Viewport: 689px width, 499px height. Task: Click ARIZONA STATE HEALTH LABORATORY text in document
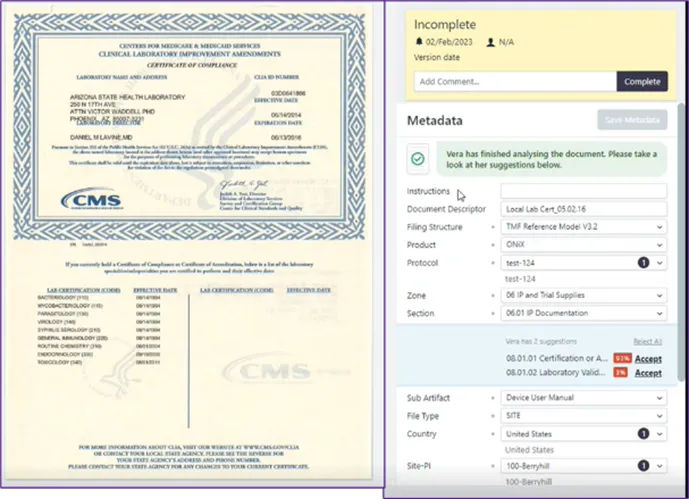[127, 97]
